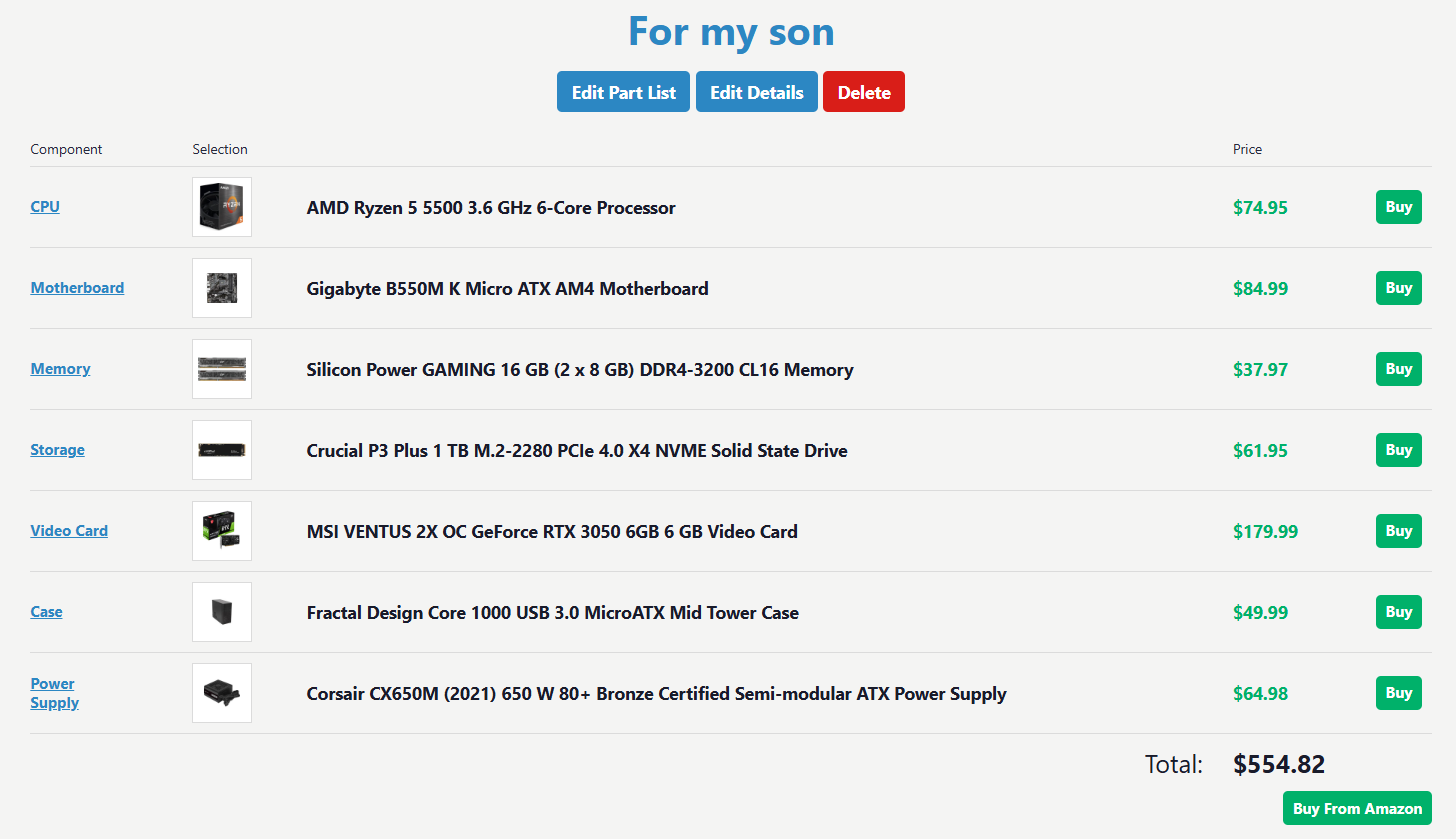Click the $74.95 CPU price
This screenshot has width=1456, height=839.
[x=1260, y=208]
